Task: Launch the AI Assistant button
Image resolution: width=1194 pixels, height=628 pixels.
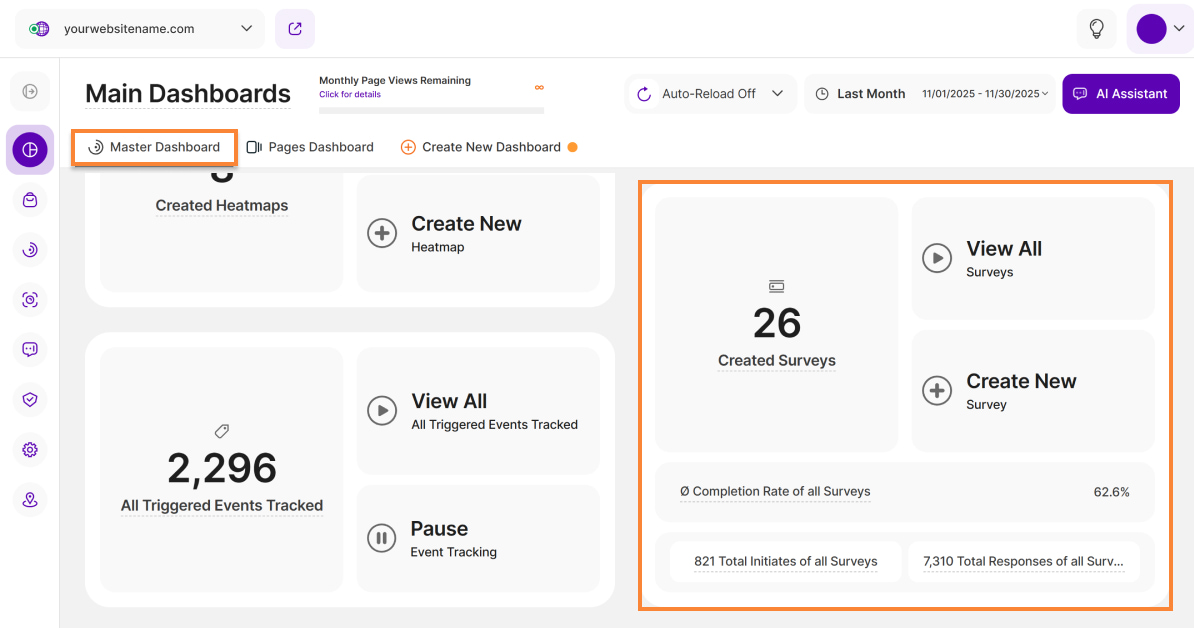Action: coord(1120,94)
